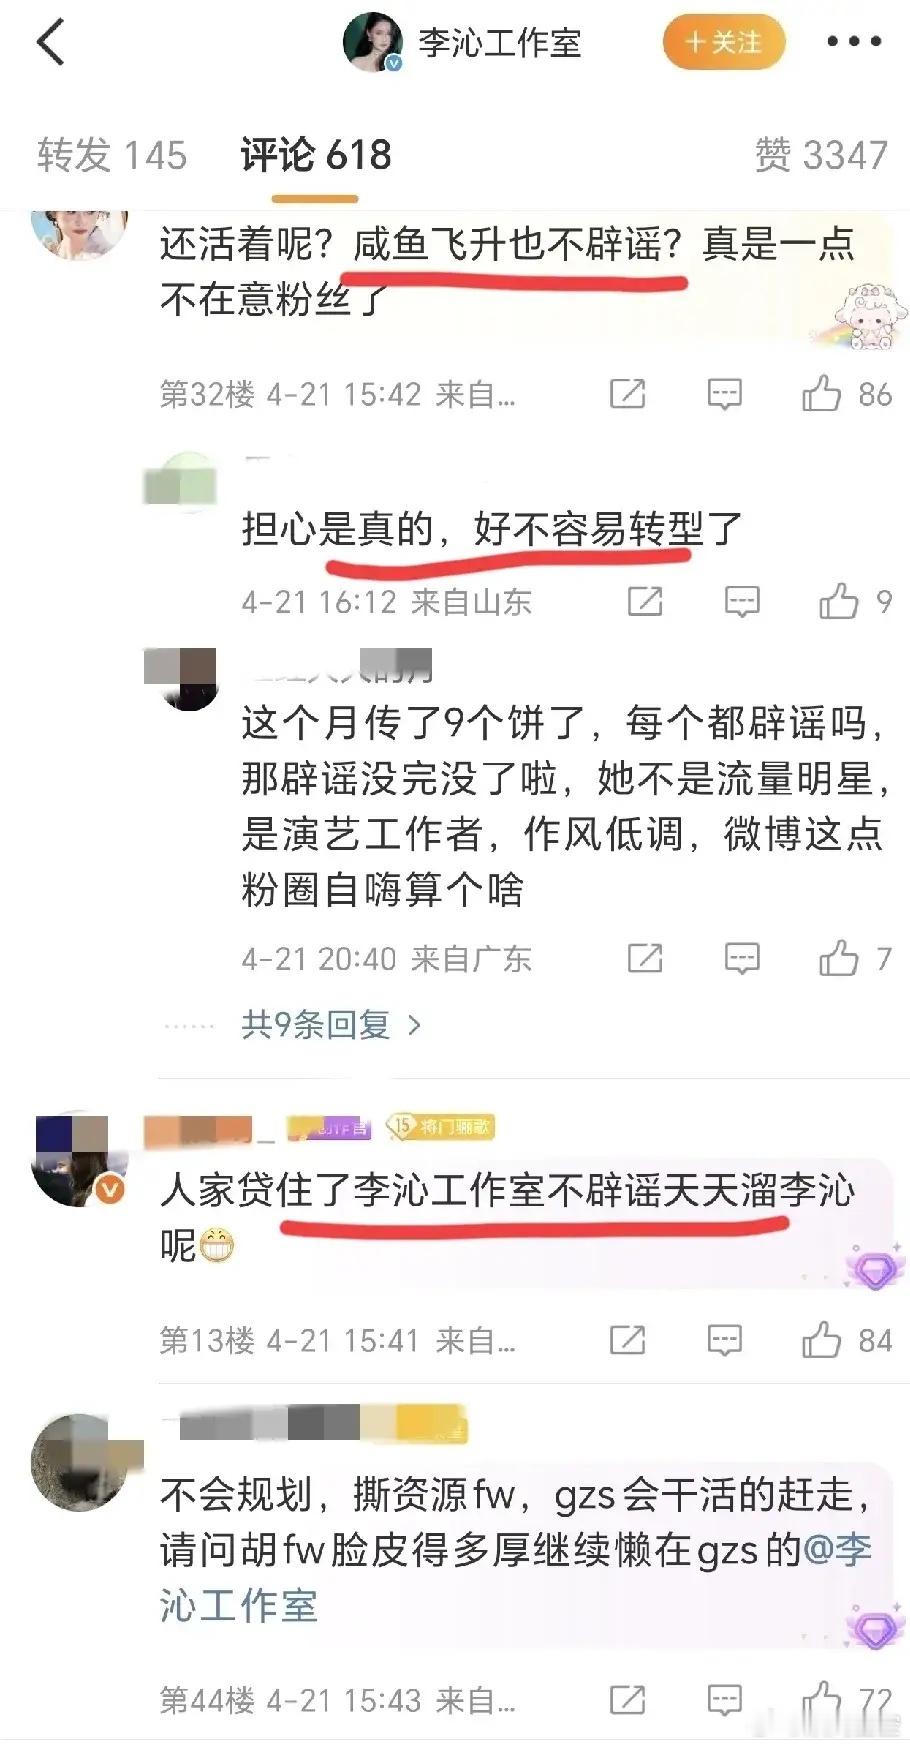
Task: Like the 第32楼 comment with 86 likes
Action: click(x=846, y=394)
